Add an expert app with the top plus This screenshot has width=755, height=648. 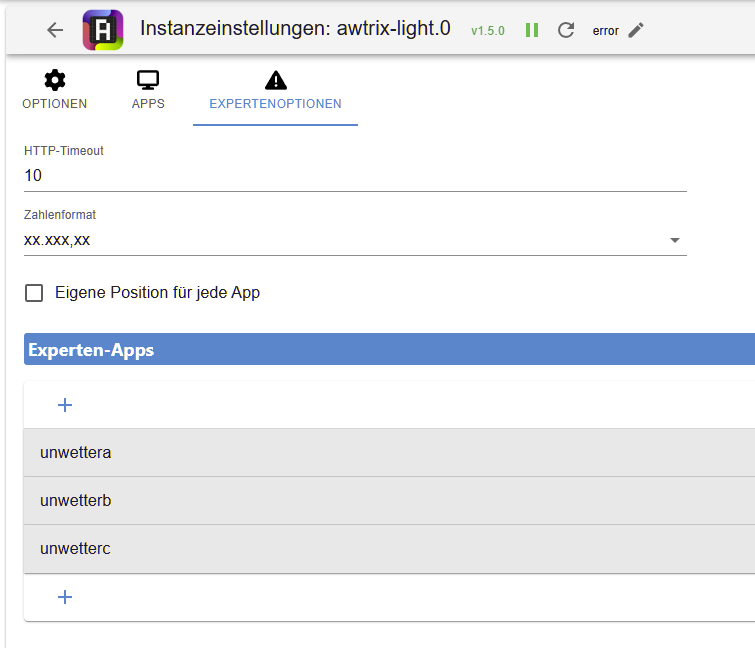coord(65,405)
